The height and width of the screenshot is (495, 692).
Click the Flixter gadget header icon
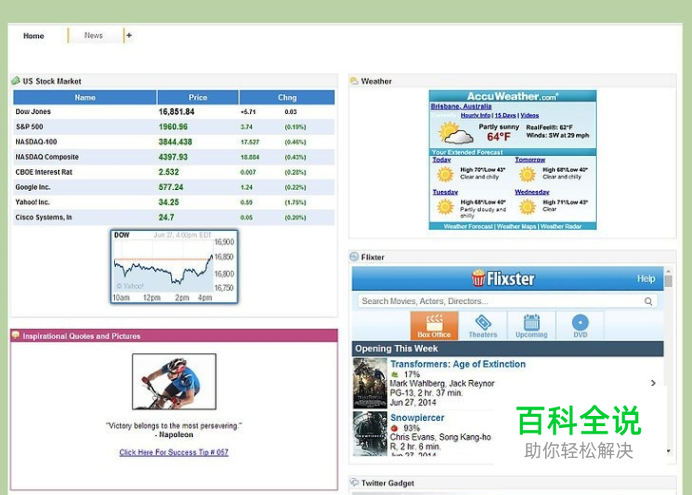click(x=354, y=257)
